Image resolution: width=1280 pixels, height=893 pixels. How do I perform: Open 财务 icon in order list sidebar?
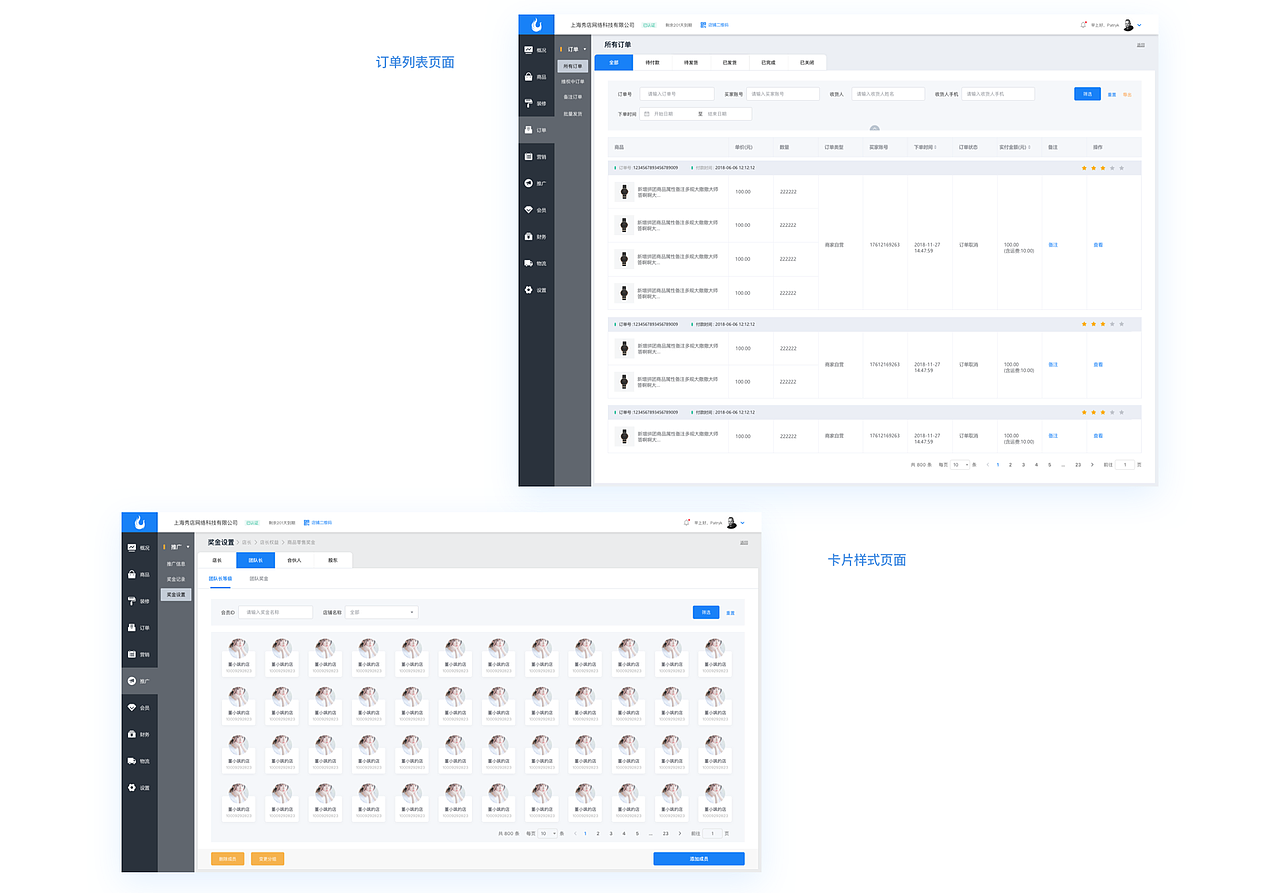(x=528, y=237)
